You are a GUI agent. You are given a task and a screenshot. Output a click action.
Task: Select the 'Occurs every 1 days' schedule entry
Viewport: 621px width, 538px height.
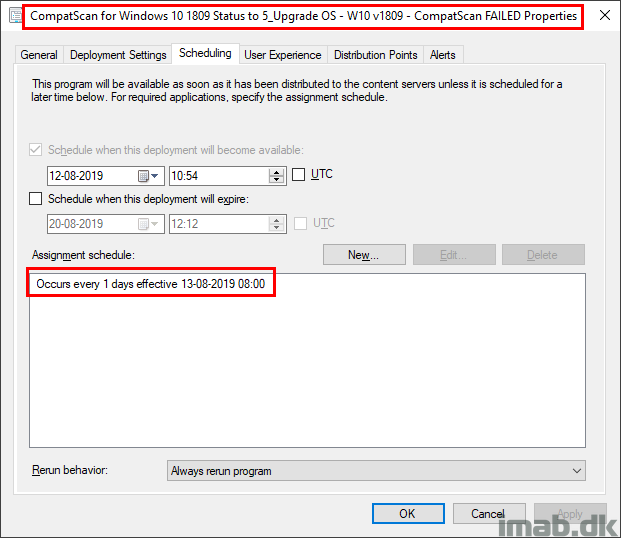[150, 284]
